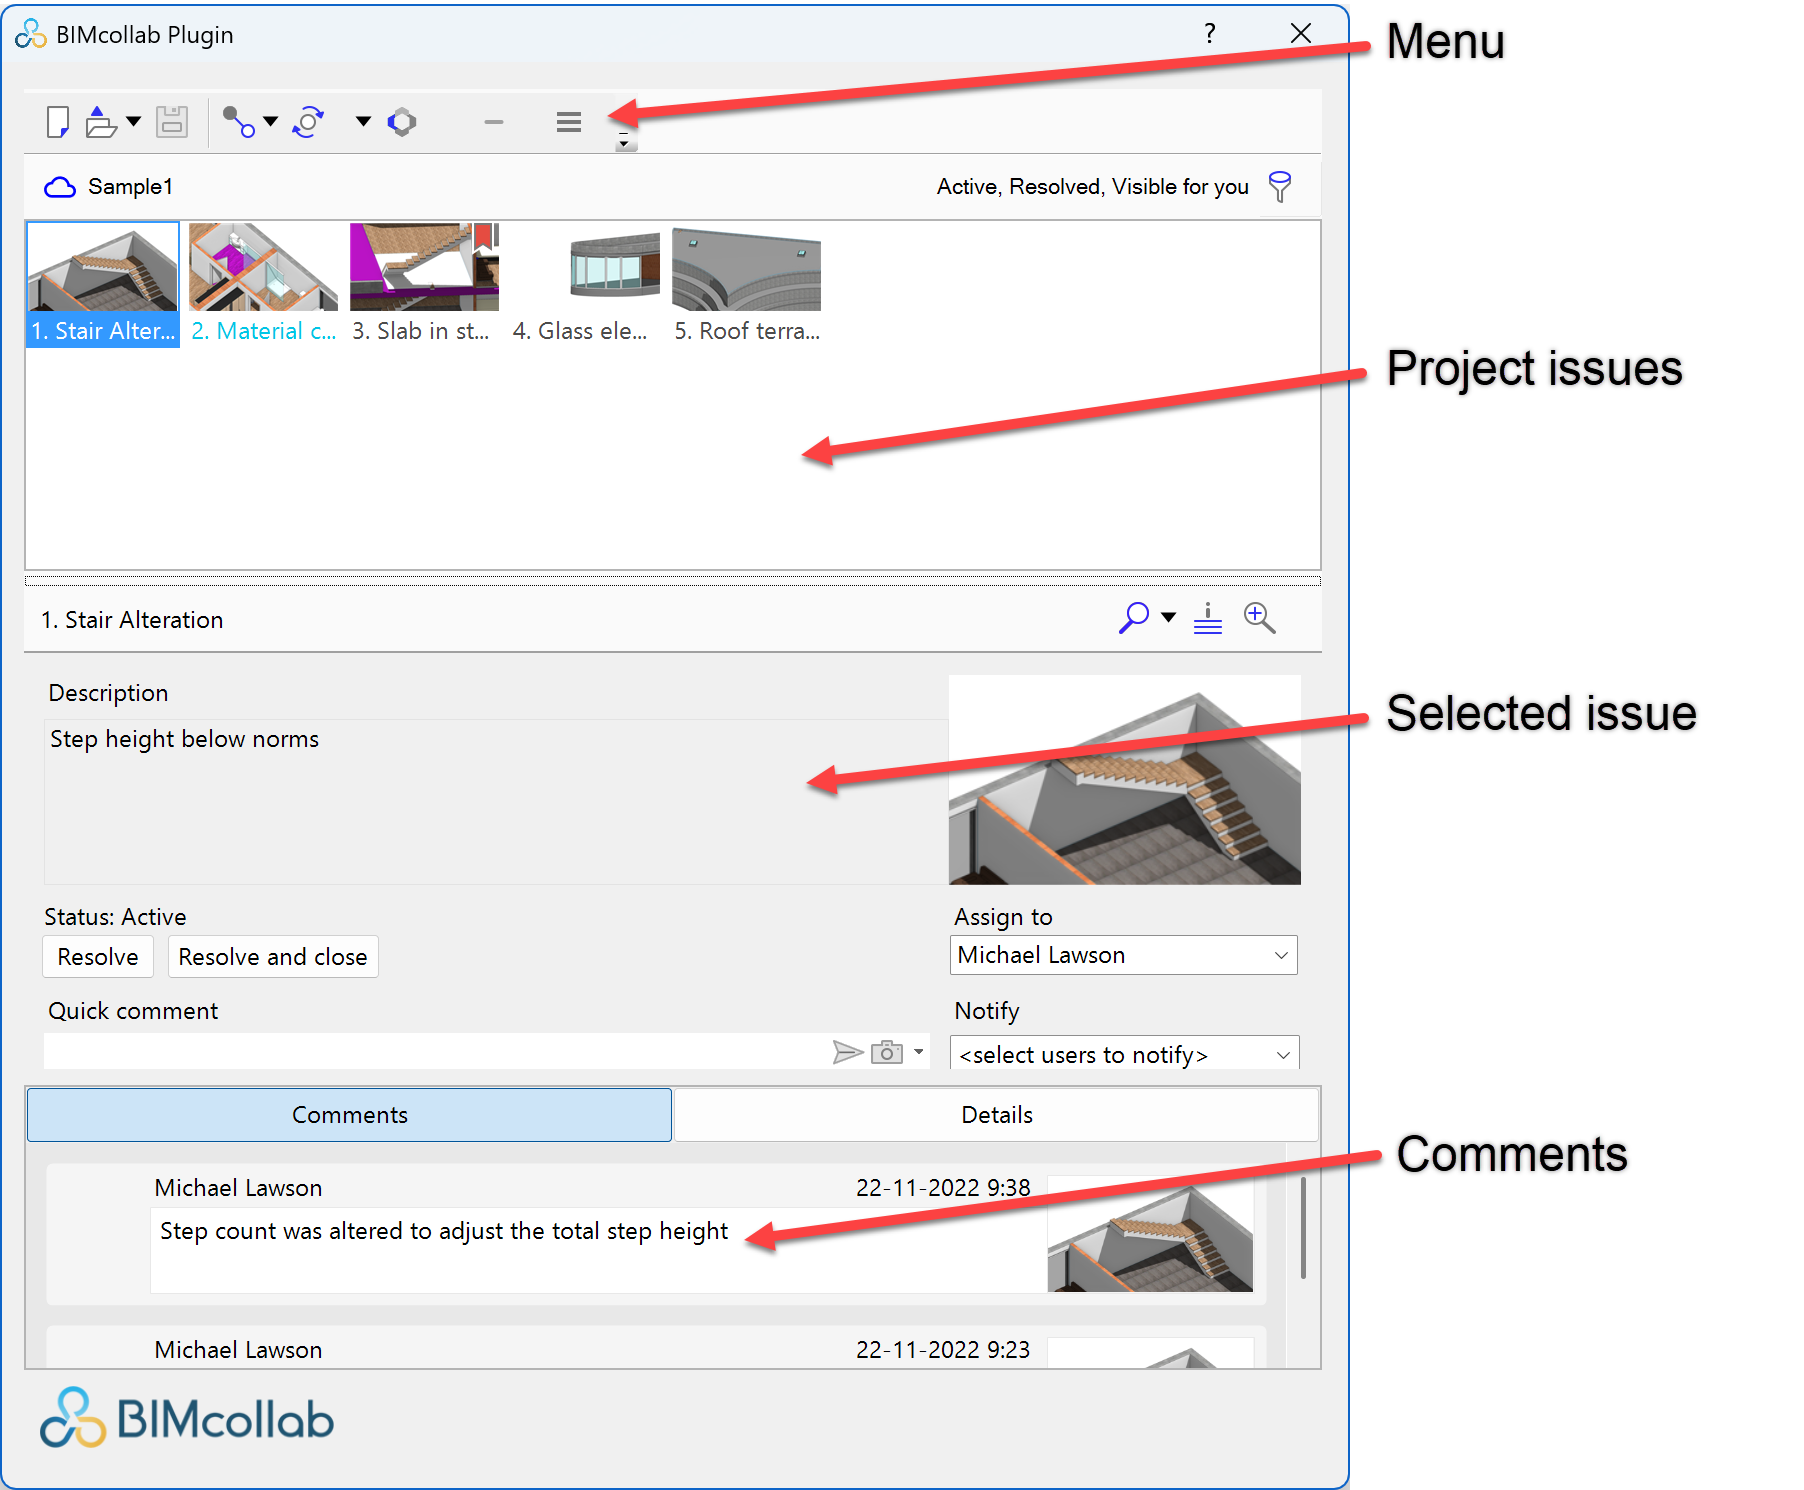The image size is (1804, 1490).
Task: Open the filter icon next to Active, Resolved
Action: pos(1281,186)
